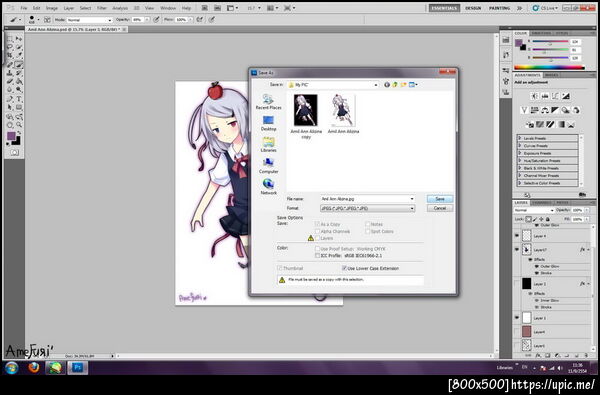This screenshot has width=600, height=395.
Task: Select the black background thumbnail file
Action: point(305,110)
